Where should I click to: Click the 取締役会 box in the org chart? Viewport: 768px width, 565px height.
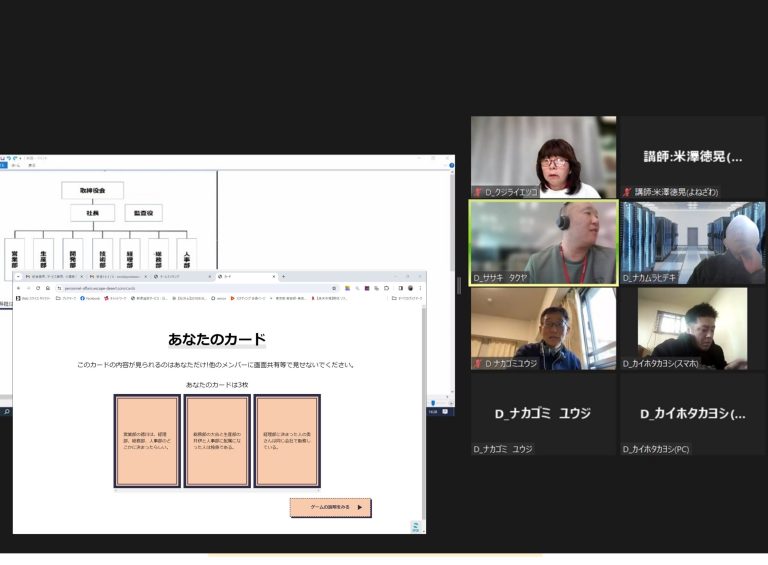(93, 190)
